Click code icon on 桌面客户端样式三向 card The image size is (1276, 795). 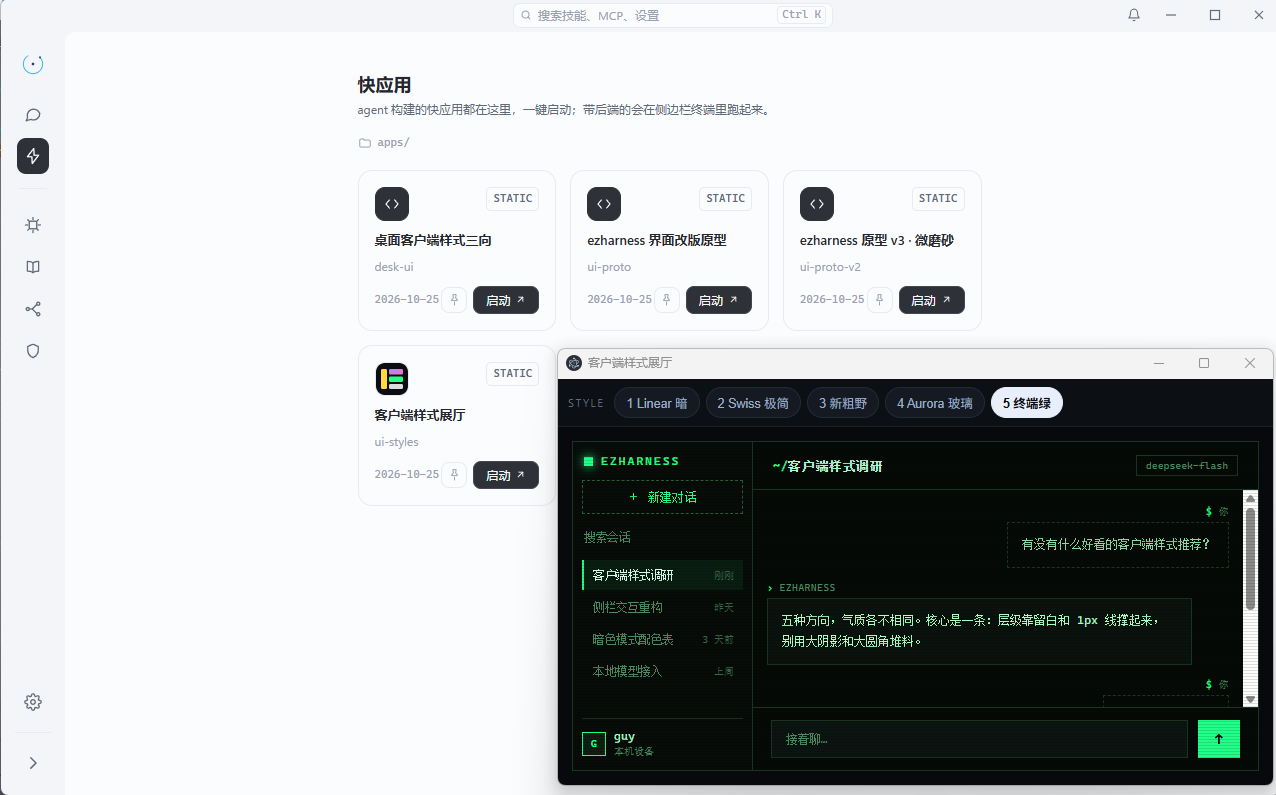click(392, 204)
